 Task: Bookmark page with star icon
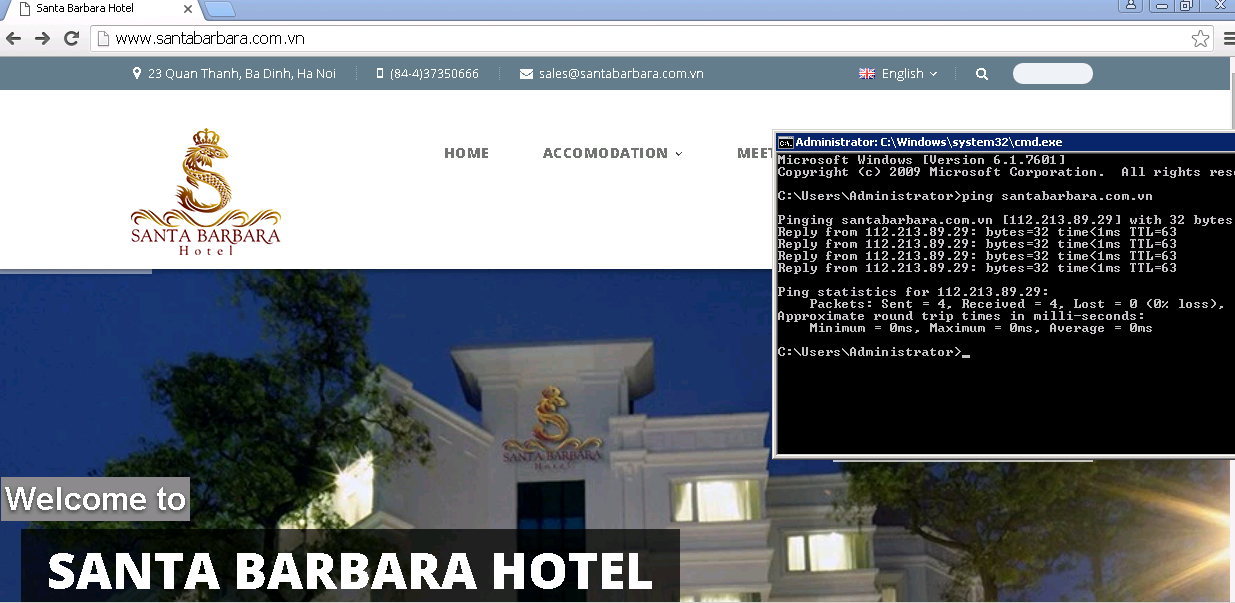point(1200,39)
